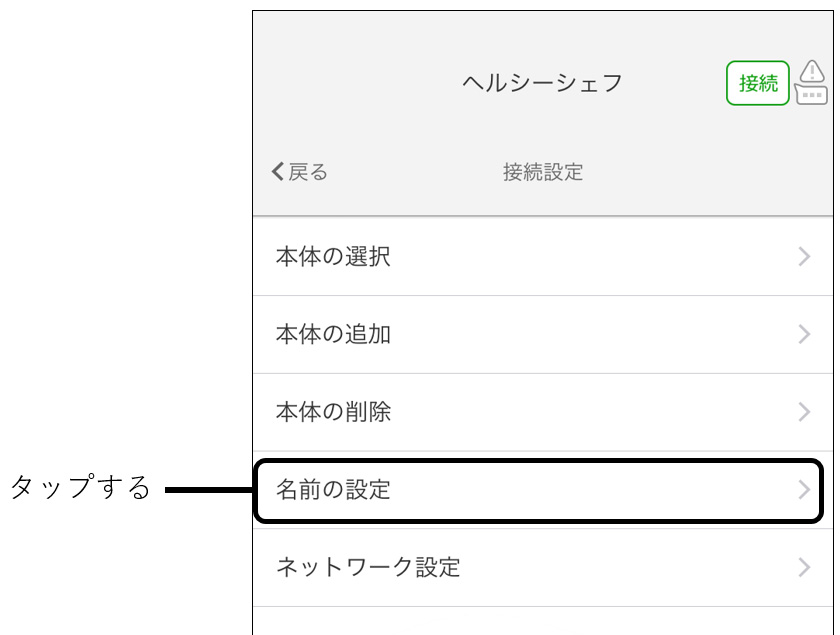
Task: Tap the highlighted 名前の設定 item
Action: click(333, 490)
